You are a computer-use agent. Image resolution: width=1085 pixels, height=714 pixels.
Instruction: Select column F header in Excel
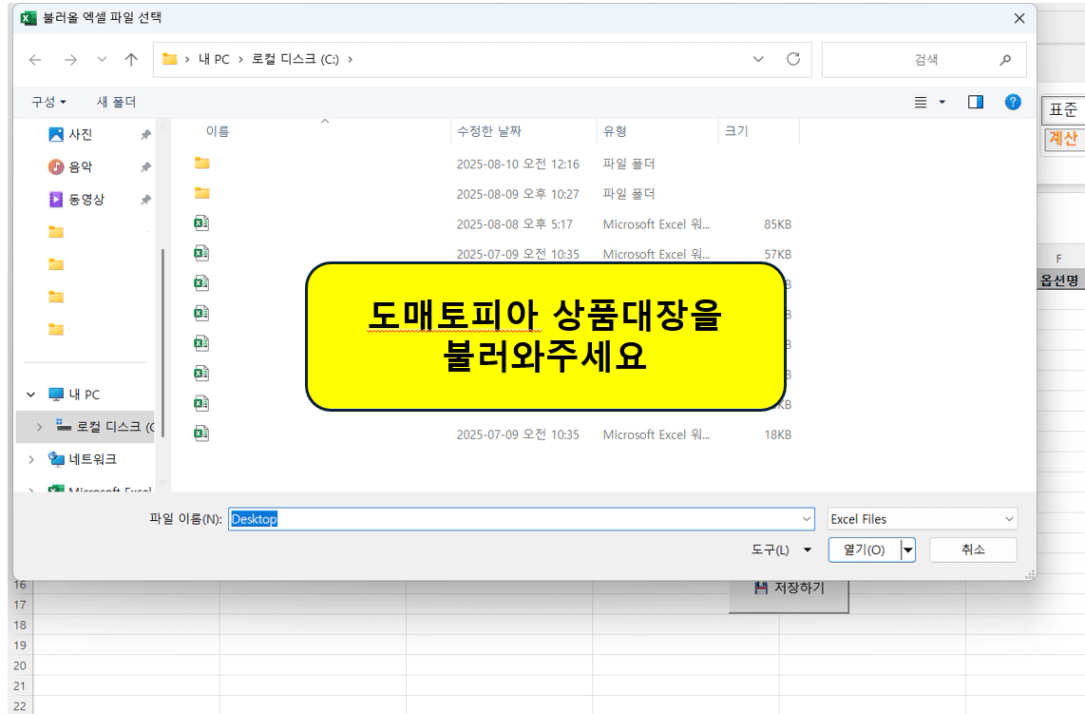point(1059,258)
